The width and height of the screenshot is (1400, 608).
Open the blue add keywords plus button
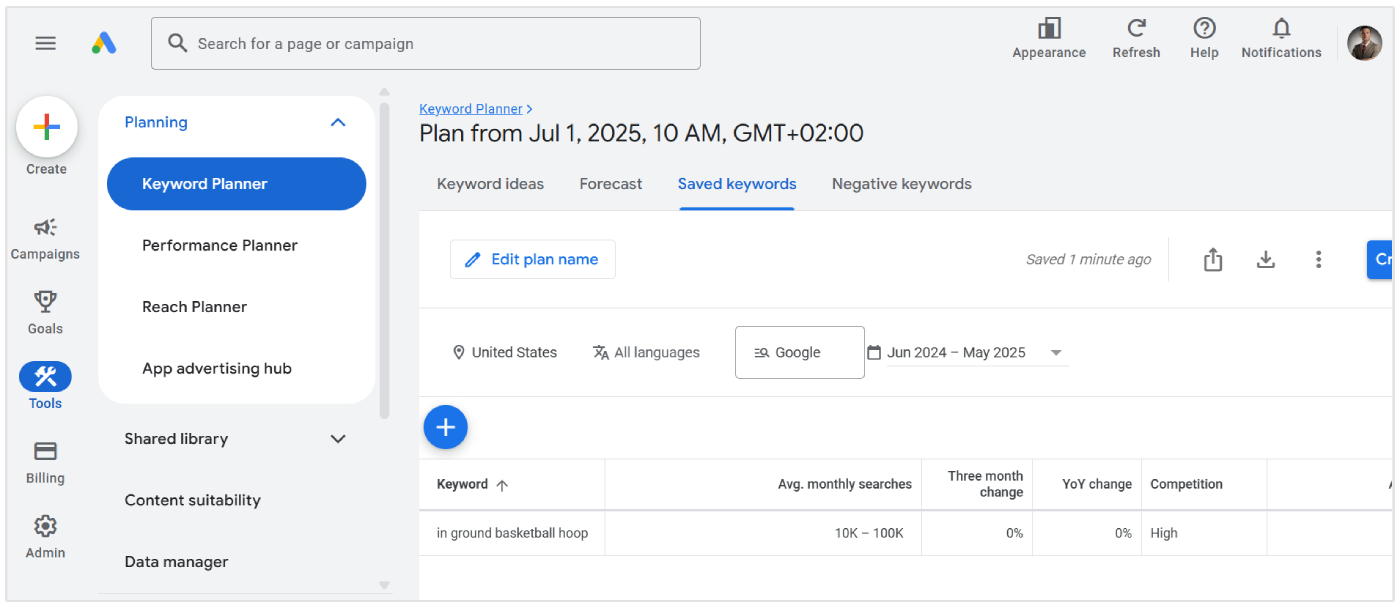445,427
